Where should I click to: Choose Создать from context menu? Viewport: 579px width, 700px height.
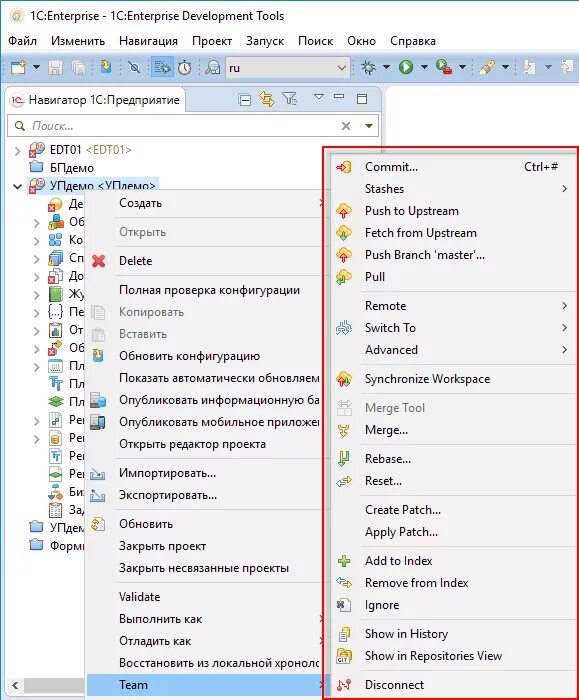pos(205,203)
